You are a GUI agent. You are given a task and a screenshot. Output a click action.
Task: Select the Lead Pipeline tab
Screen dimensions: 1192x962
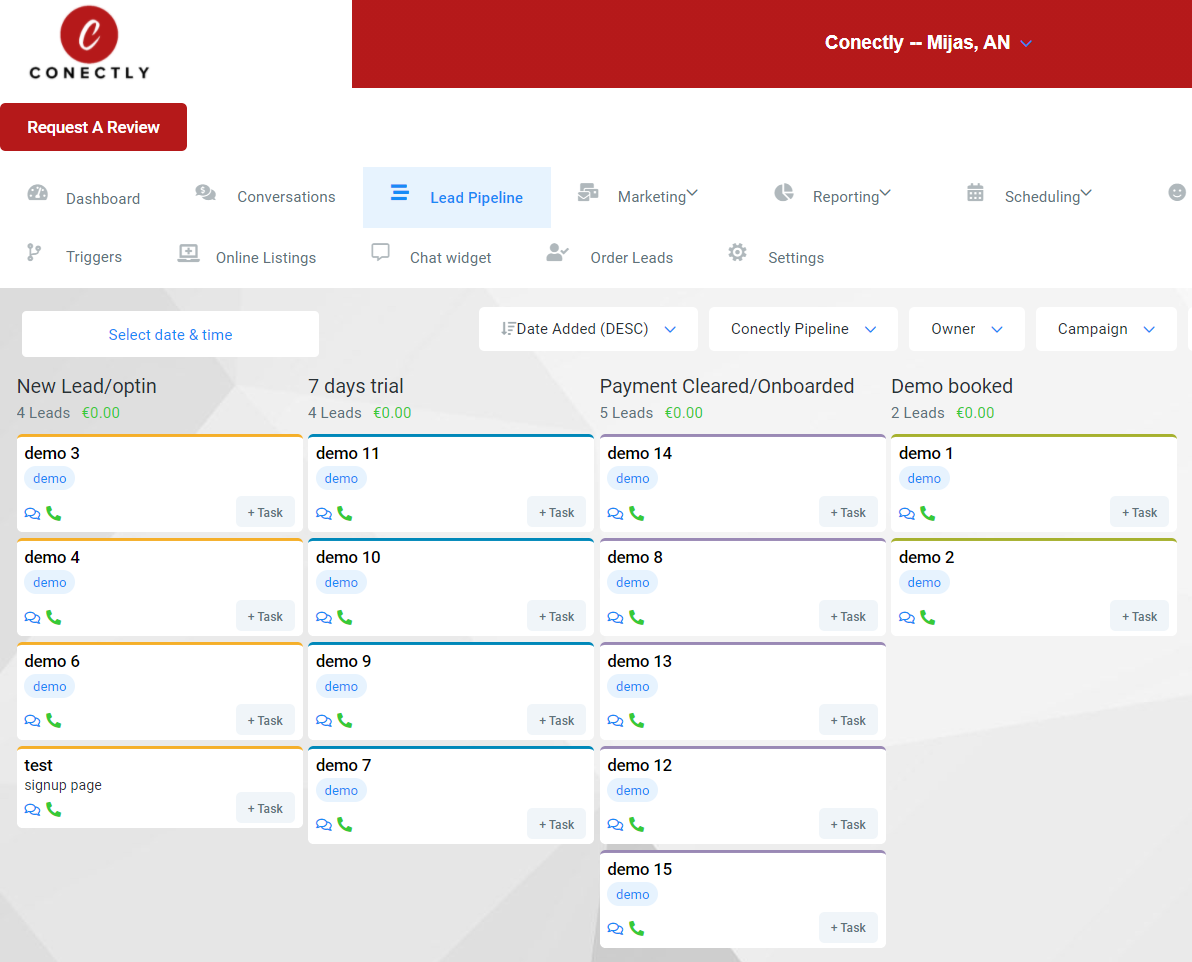click(x=457, y=198)
